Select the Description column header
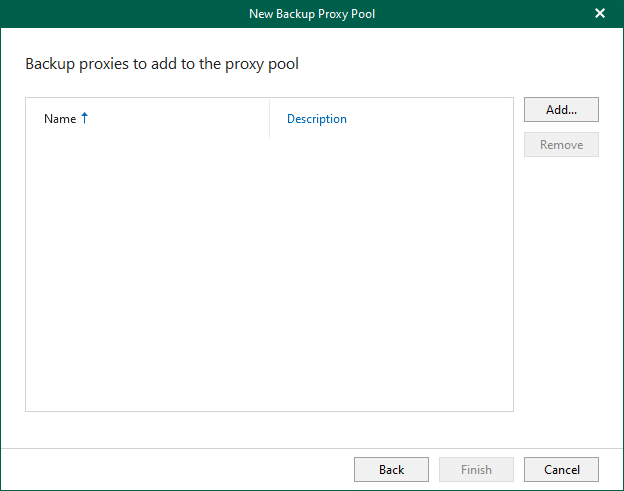Screen dimensions: 624x491 316,119
